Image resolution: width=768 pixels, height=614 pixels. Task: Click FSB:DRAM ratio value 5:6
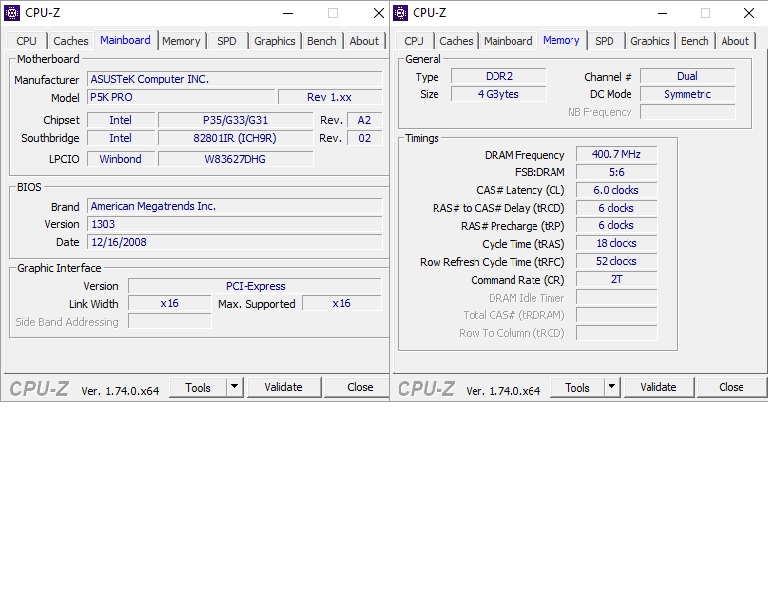coord(616,172)
